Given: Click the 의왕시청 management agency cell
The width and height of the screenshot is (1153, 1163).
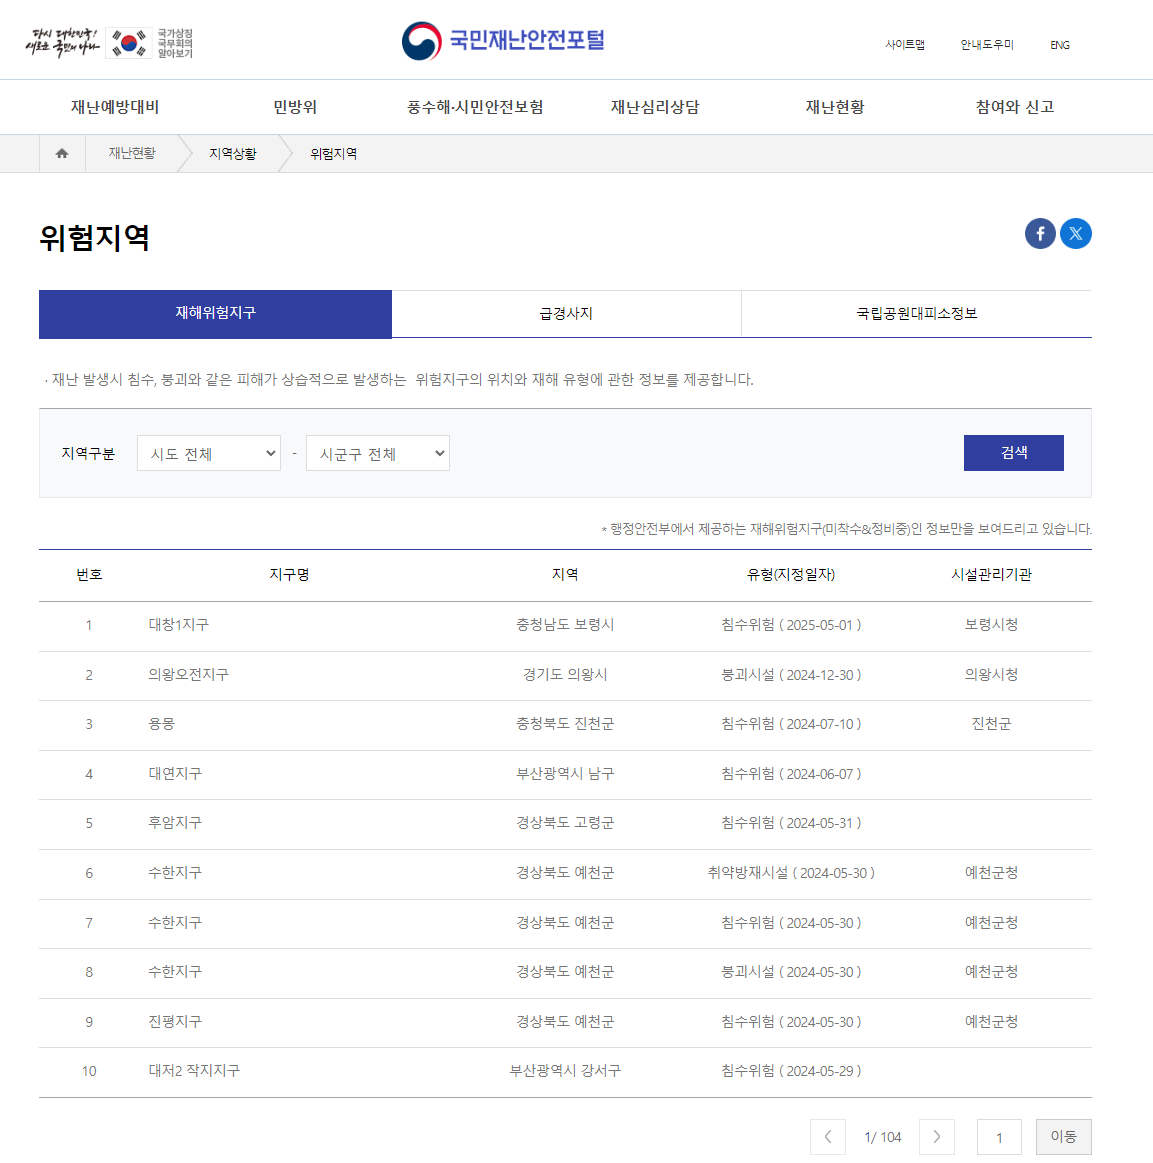Looking at the screenshot, I should click(991, 675).
